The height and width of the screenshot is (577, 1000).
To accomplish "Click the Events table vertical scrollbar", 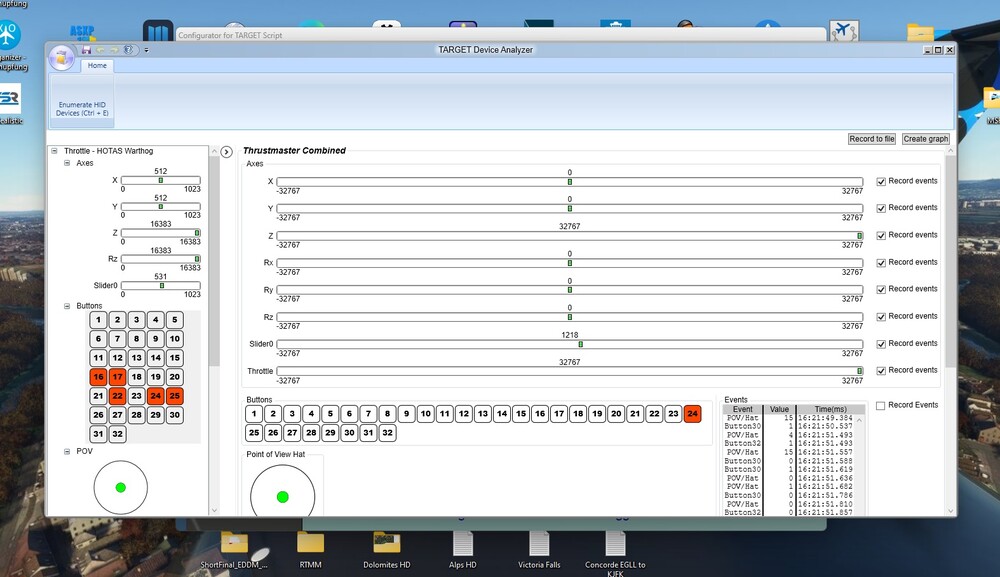I will click(859, 465).
